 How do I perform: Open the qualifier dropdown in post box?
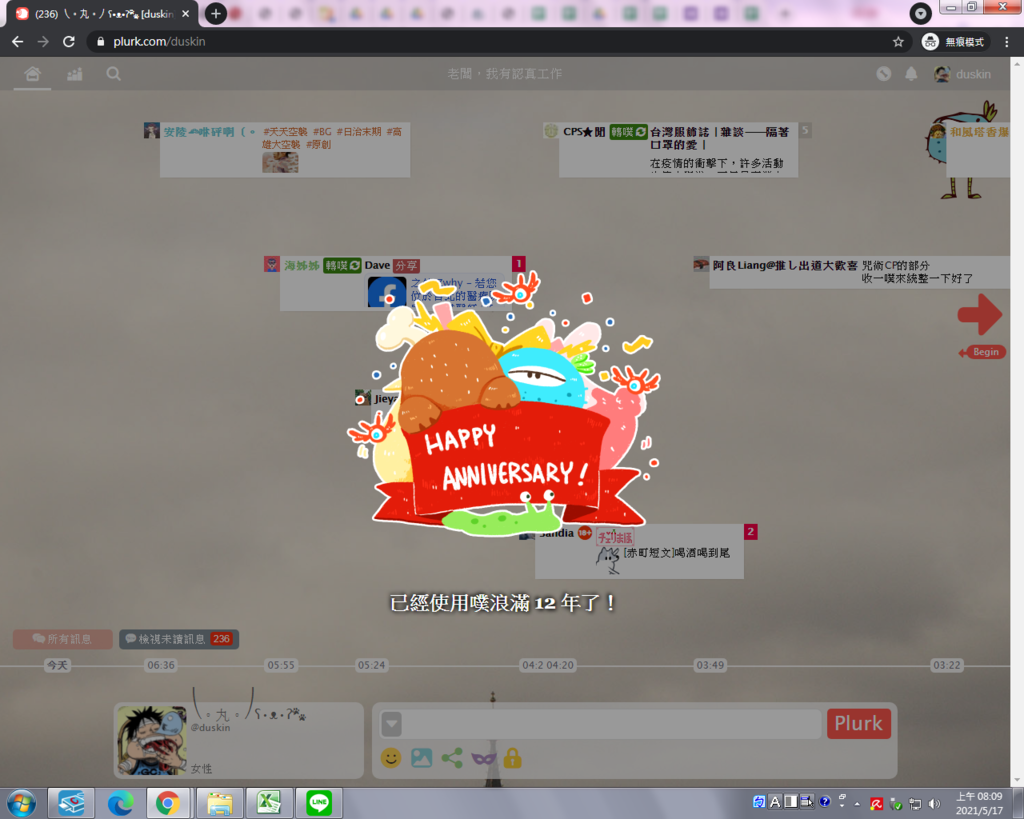pyautogui.click(x=391, y=724)
